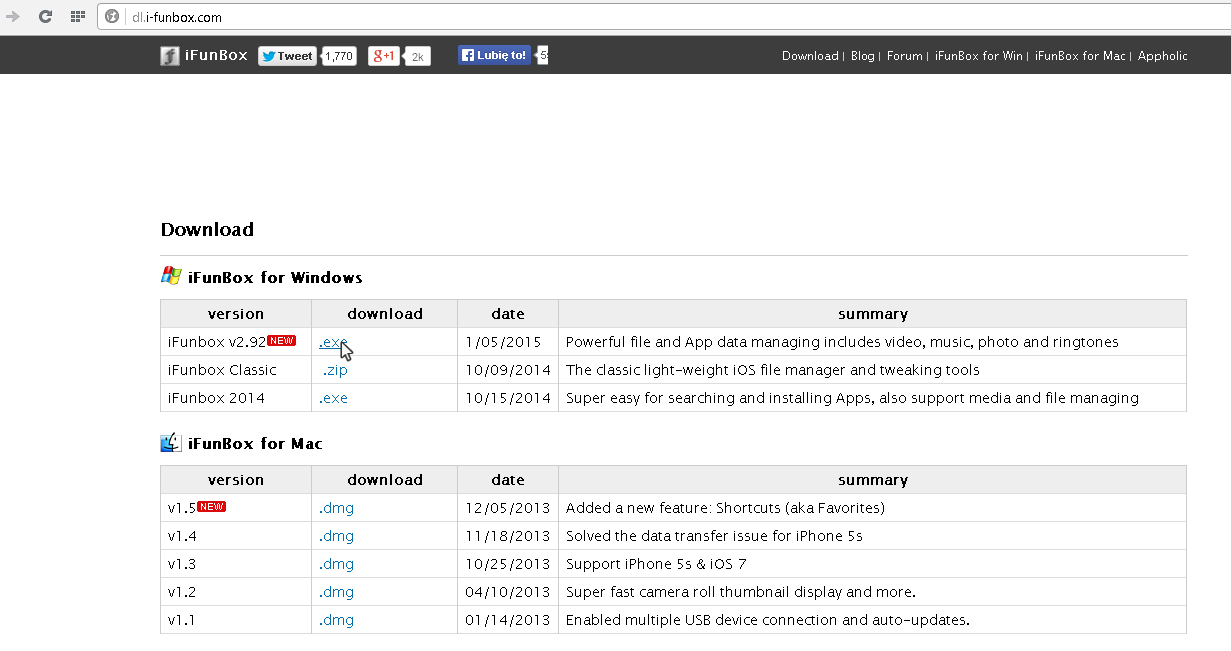This screenshot has width=1231, height=651.
Task: Reload the page with the refresh icon
Action: pyautogui.click(x=46, y=16)
